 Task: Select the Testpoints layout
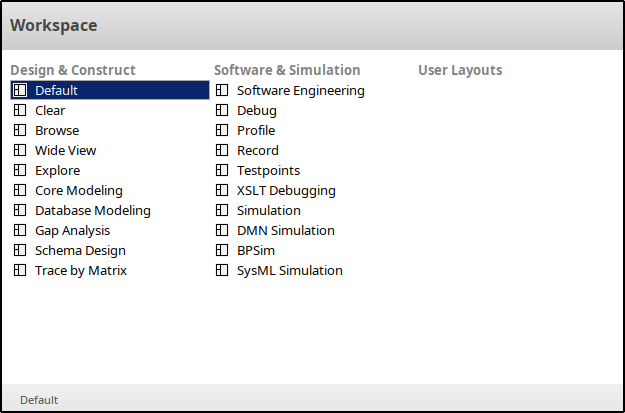268,170
